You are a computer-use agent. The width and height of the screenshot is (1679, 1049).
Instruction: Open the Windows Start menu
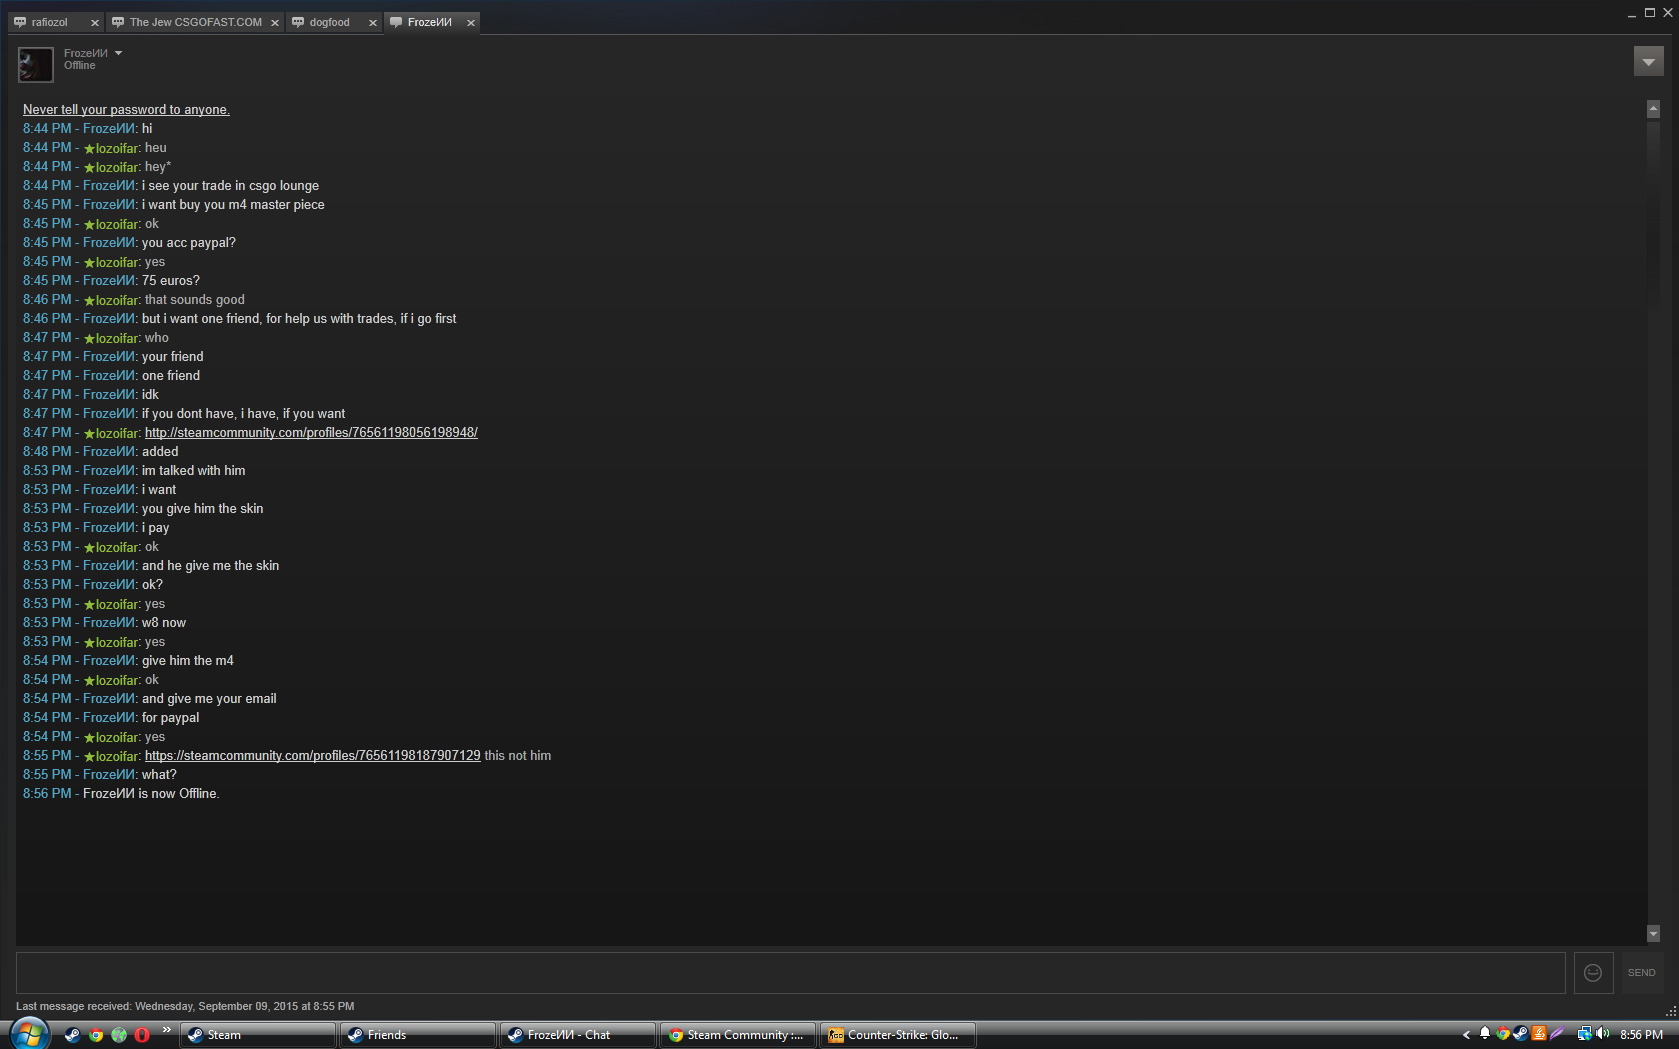29,1033
